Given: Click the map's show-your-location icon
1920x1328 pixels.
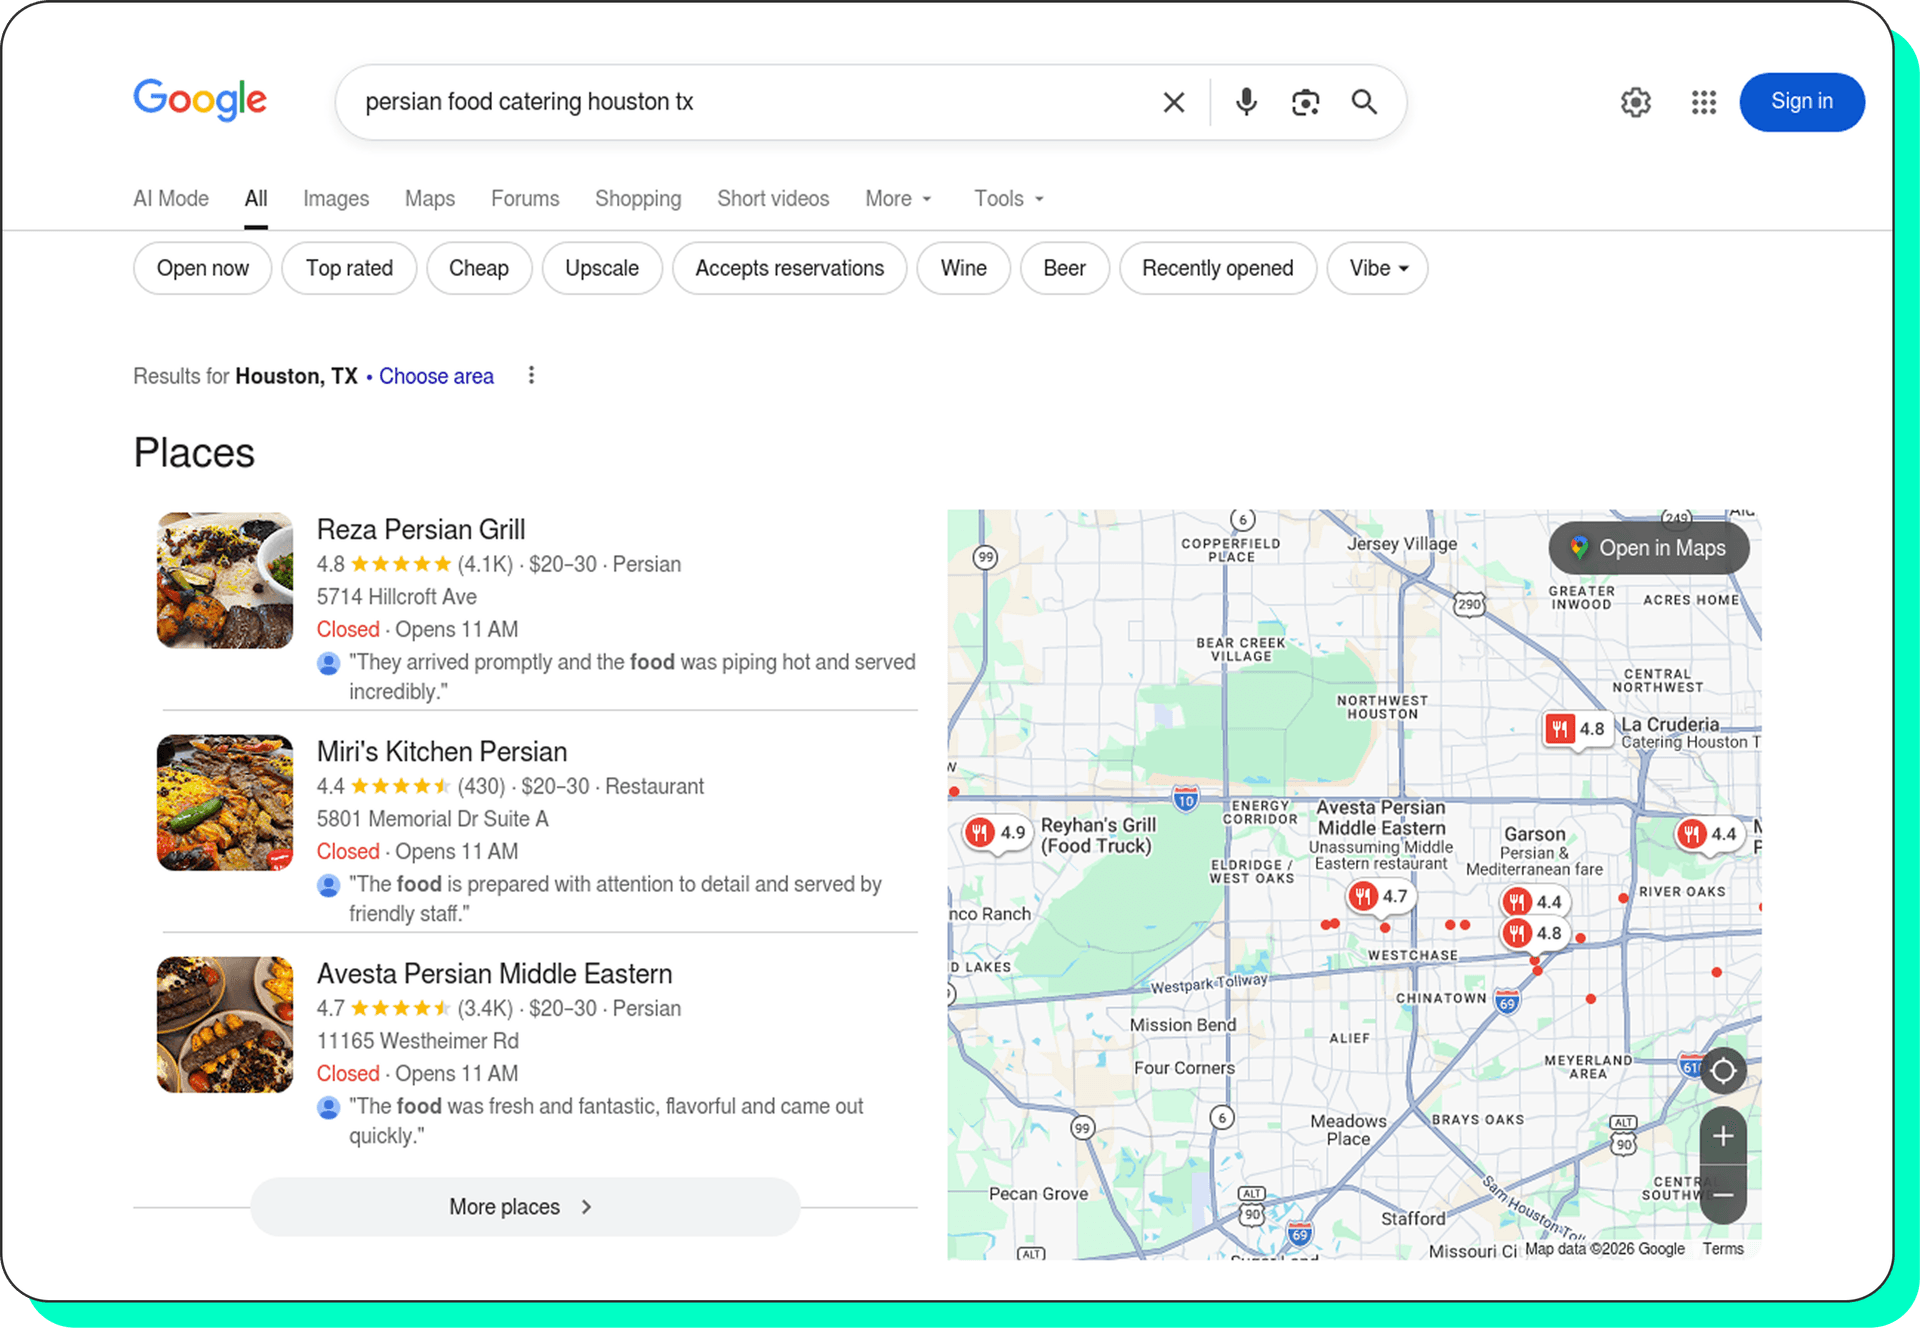Looking at the screenshot, I should [x=1723, y=1071].
